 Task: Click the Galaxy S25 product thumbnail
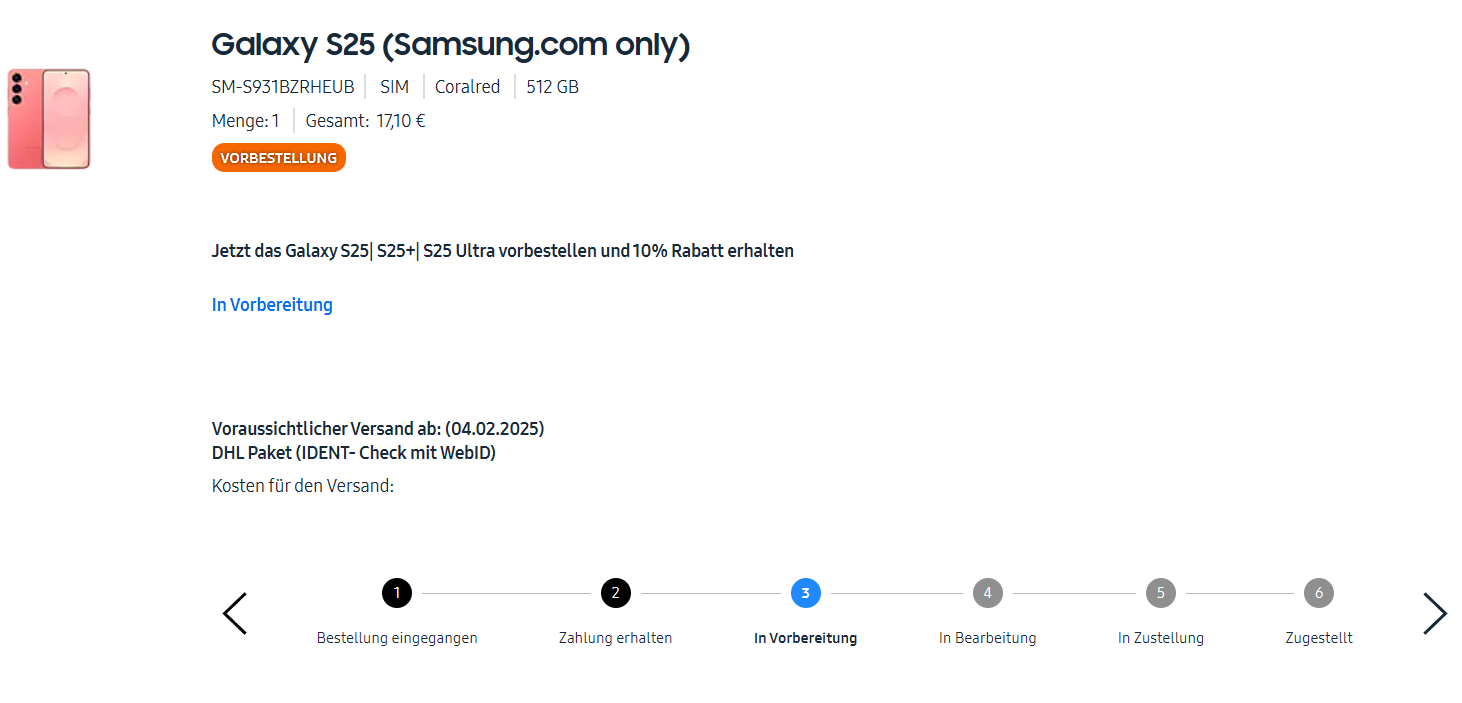click(x=49, y=119)
